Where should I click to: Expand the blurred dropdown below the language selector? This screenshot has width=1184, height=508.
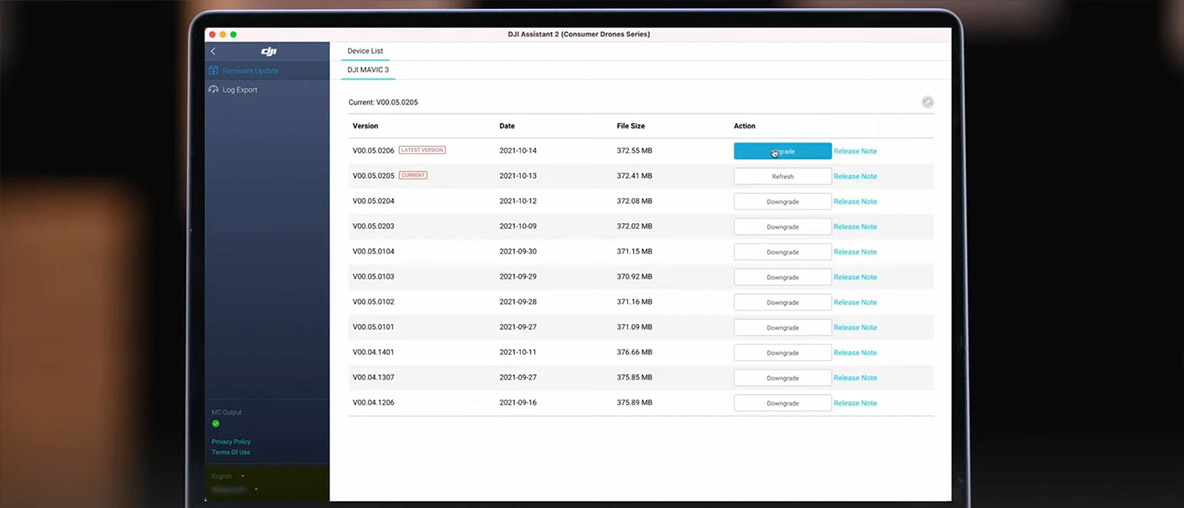click(234, 489)
